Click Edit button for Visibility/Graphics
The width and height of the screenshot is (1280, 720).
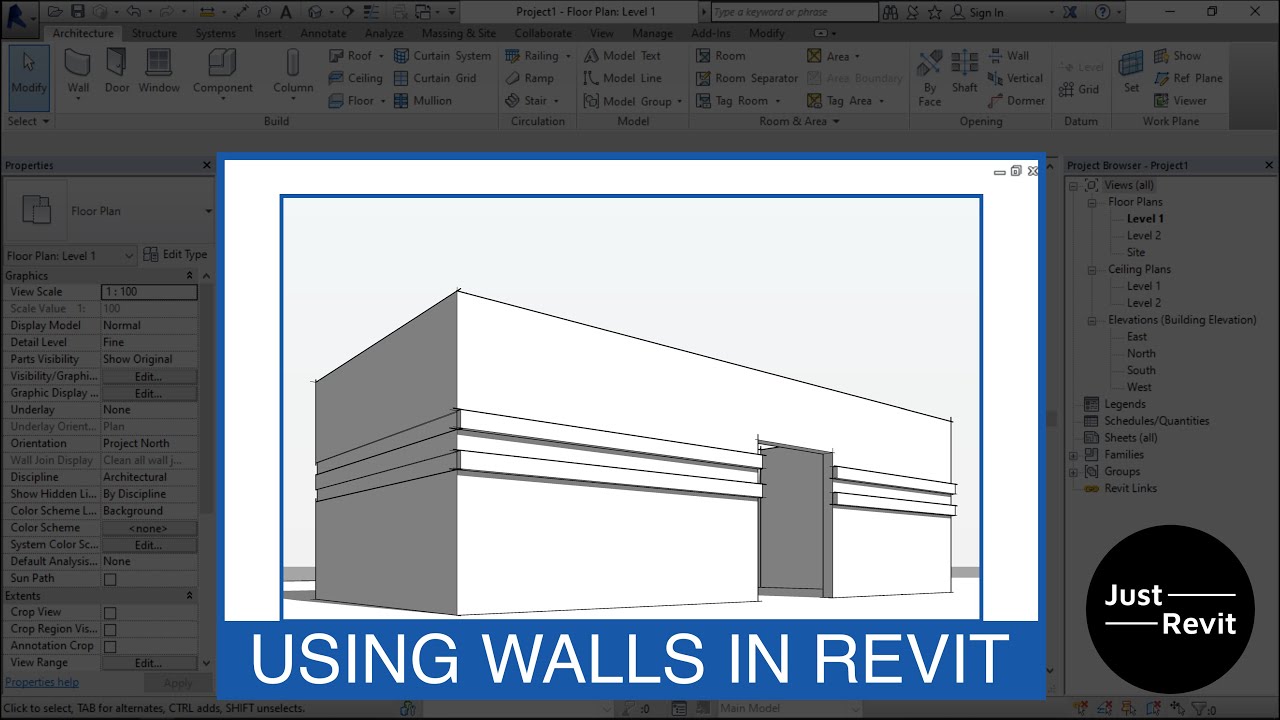coord(149,376)
